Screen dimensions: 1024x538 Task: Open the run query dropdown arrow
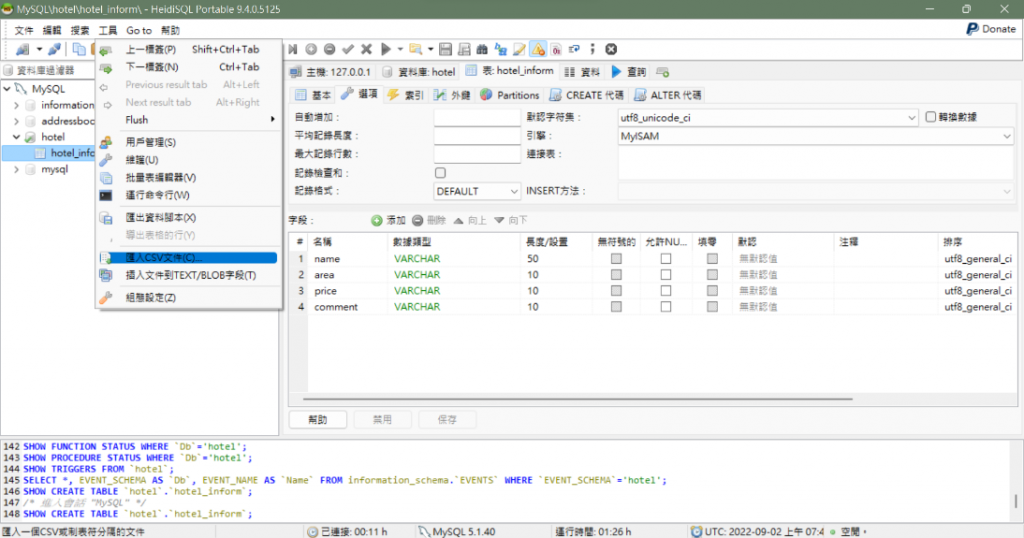pyautogui.click(x=400, y=49)
